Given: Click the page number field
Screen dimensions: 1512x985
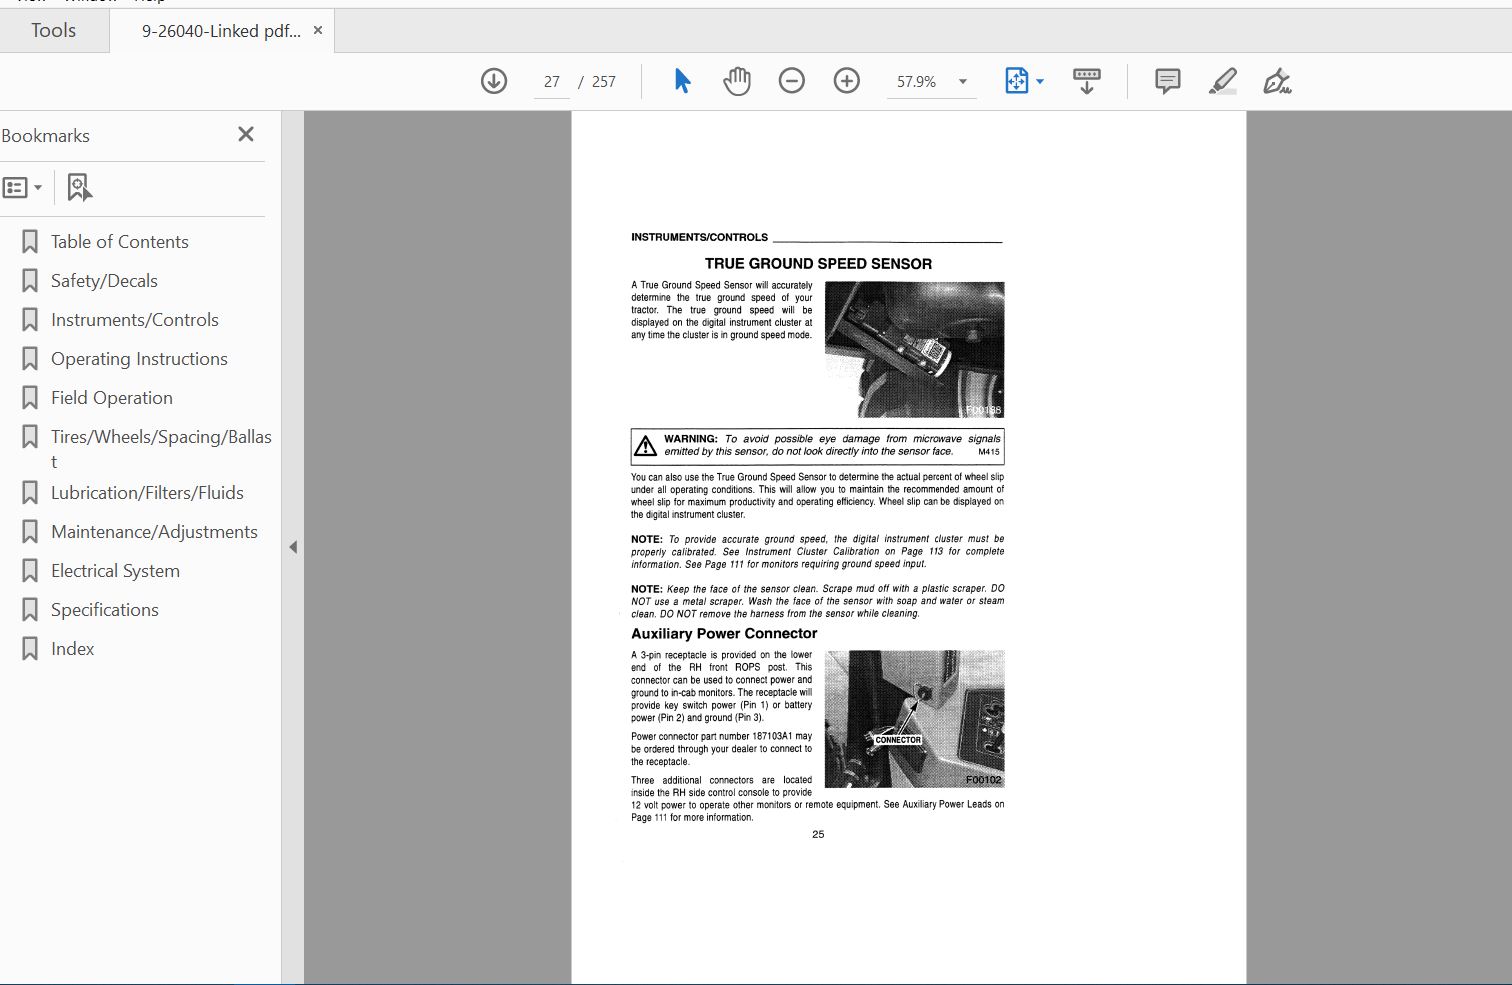Looking at the screenshot, I should (552, 82).
